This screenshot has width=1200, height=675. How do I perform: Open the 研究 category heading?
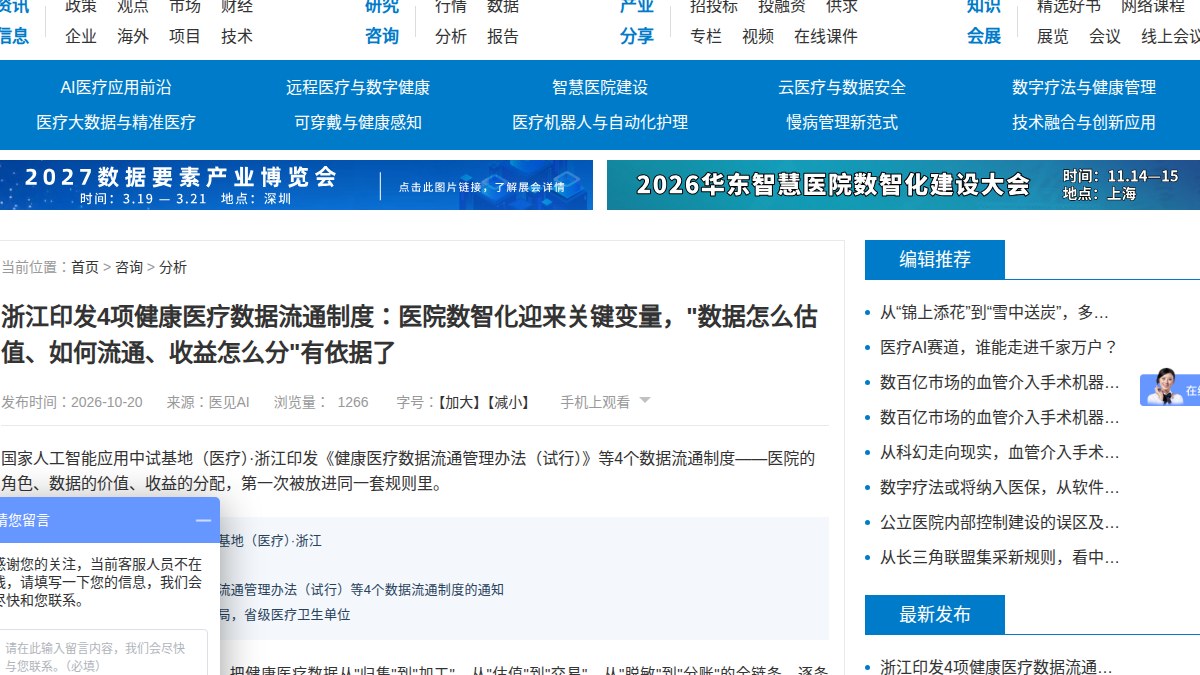pos(382,6)
